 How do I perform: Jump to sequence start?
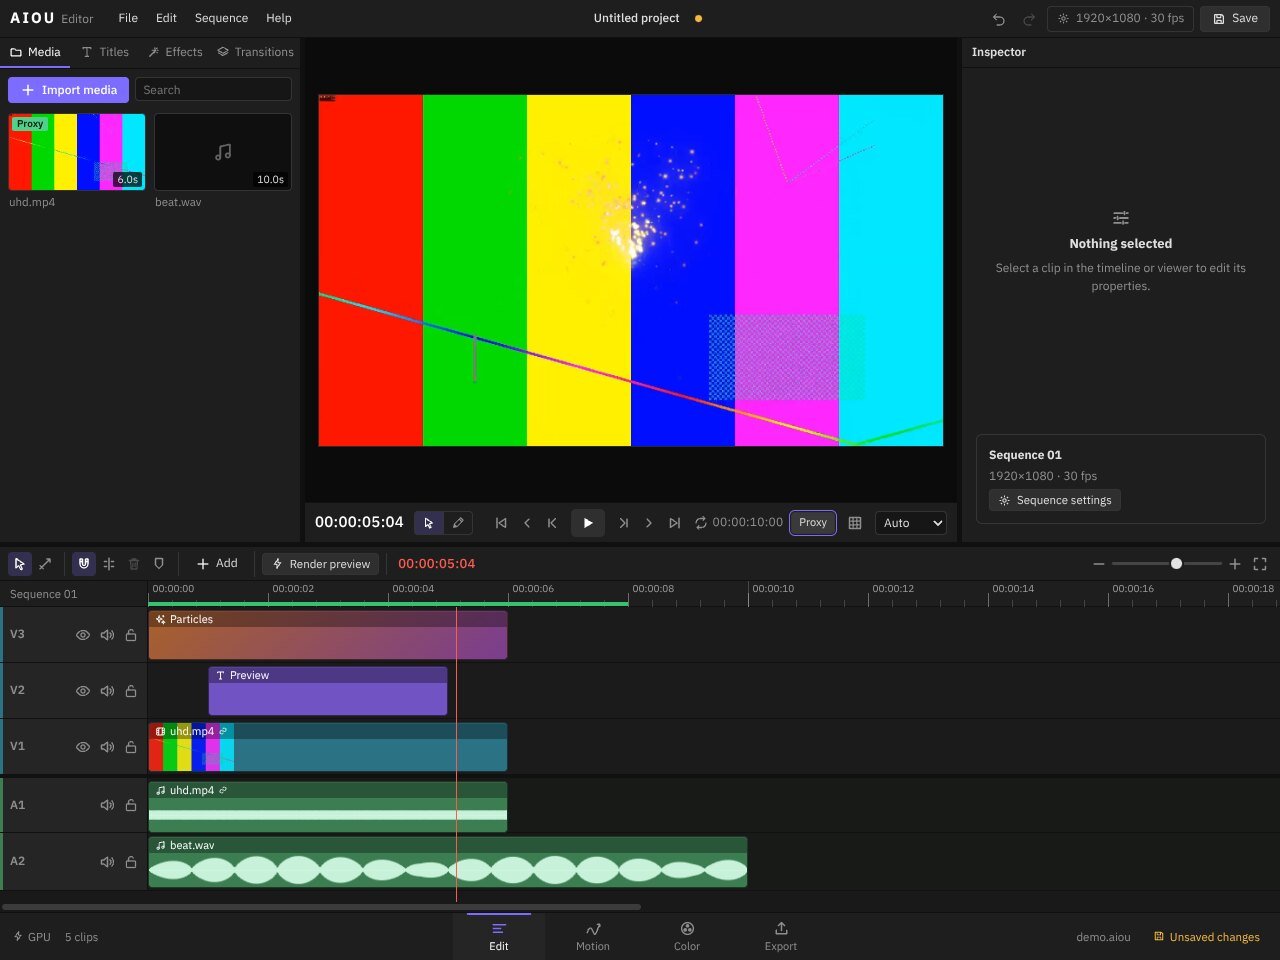tap(501, 523)
